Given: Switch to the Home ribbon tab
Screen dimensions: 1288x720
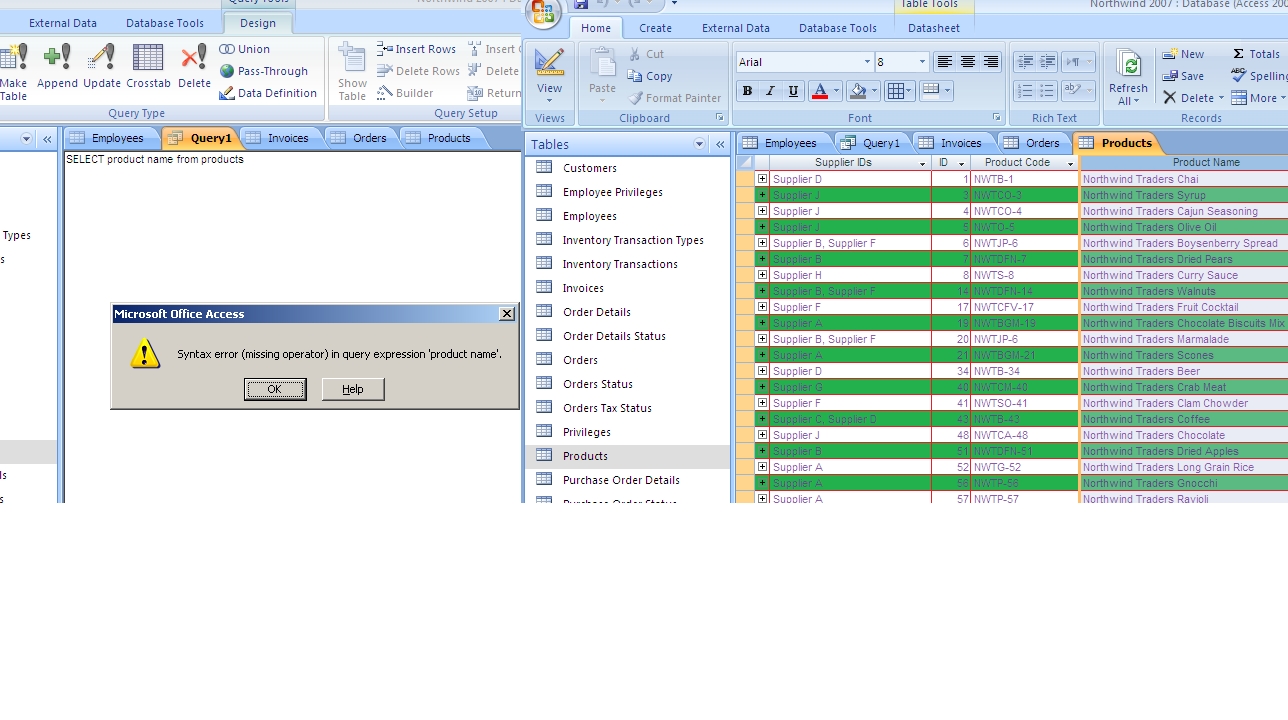Looking at the screenshot, I should coord(596,28).
